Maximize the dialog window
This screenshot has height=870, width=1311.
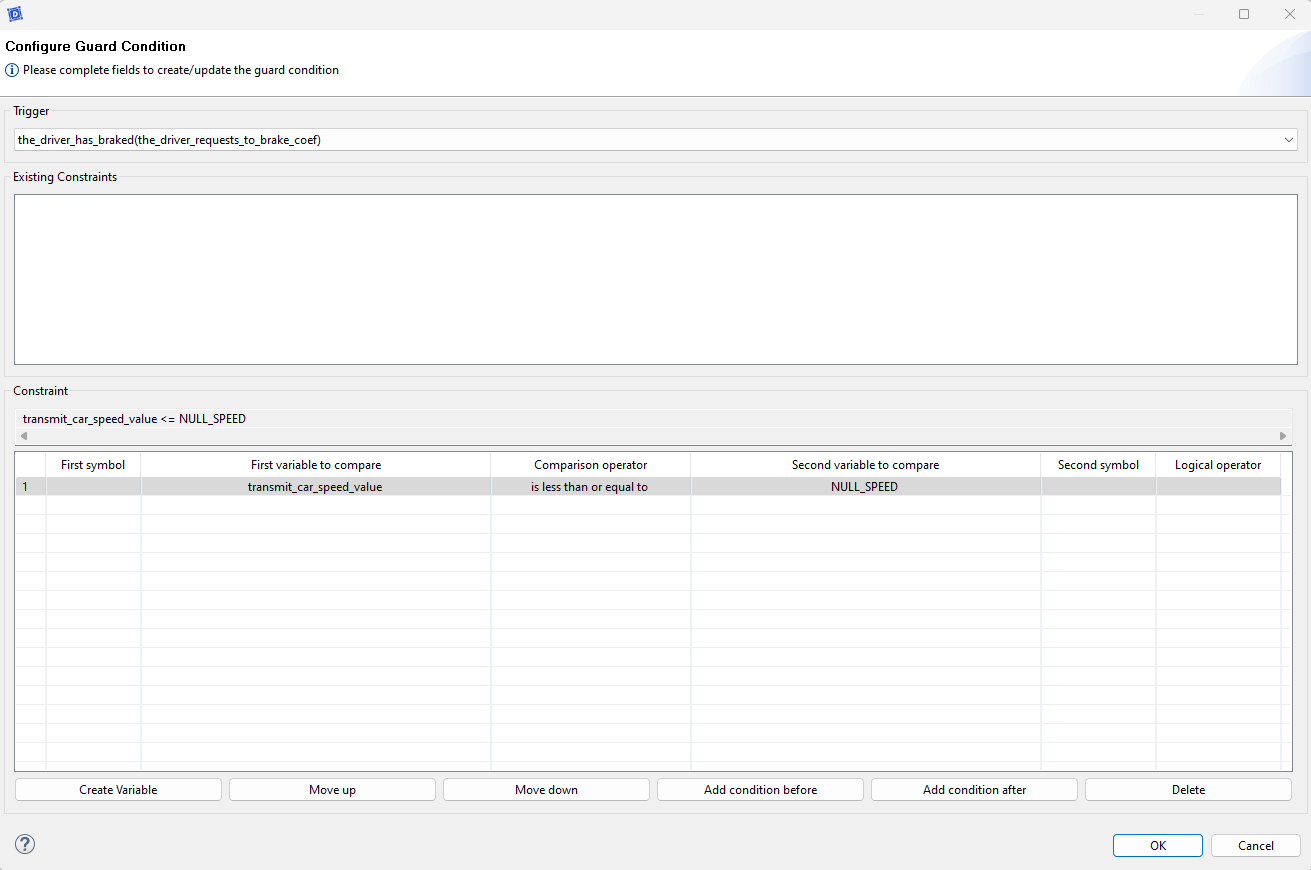(x=1244, y=14)
